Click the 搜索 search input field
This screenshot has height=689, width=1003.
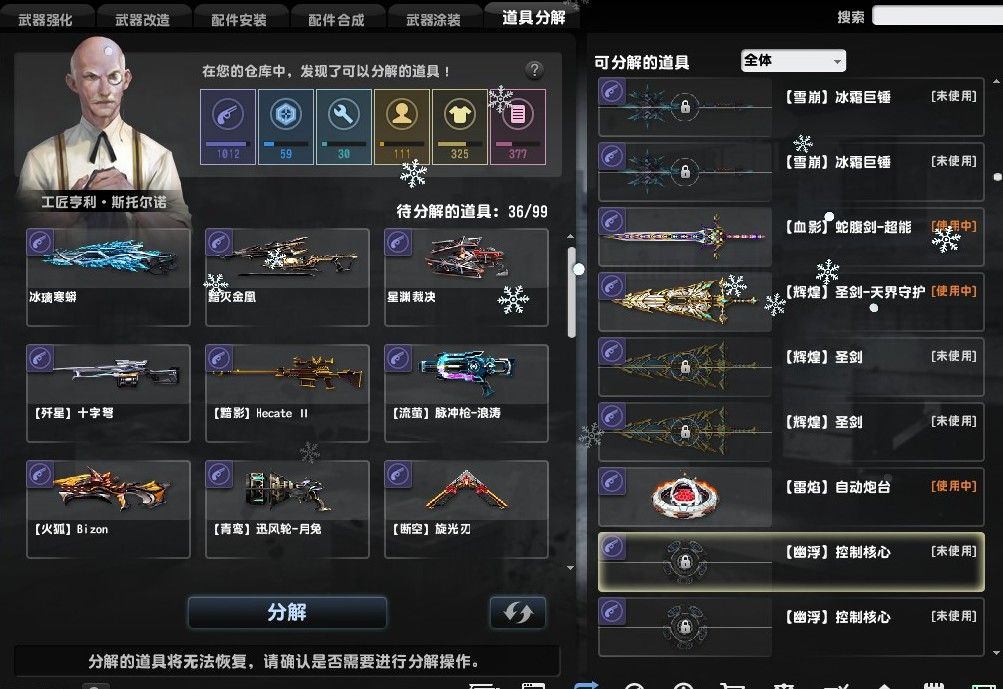[937, 16]
